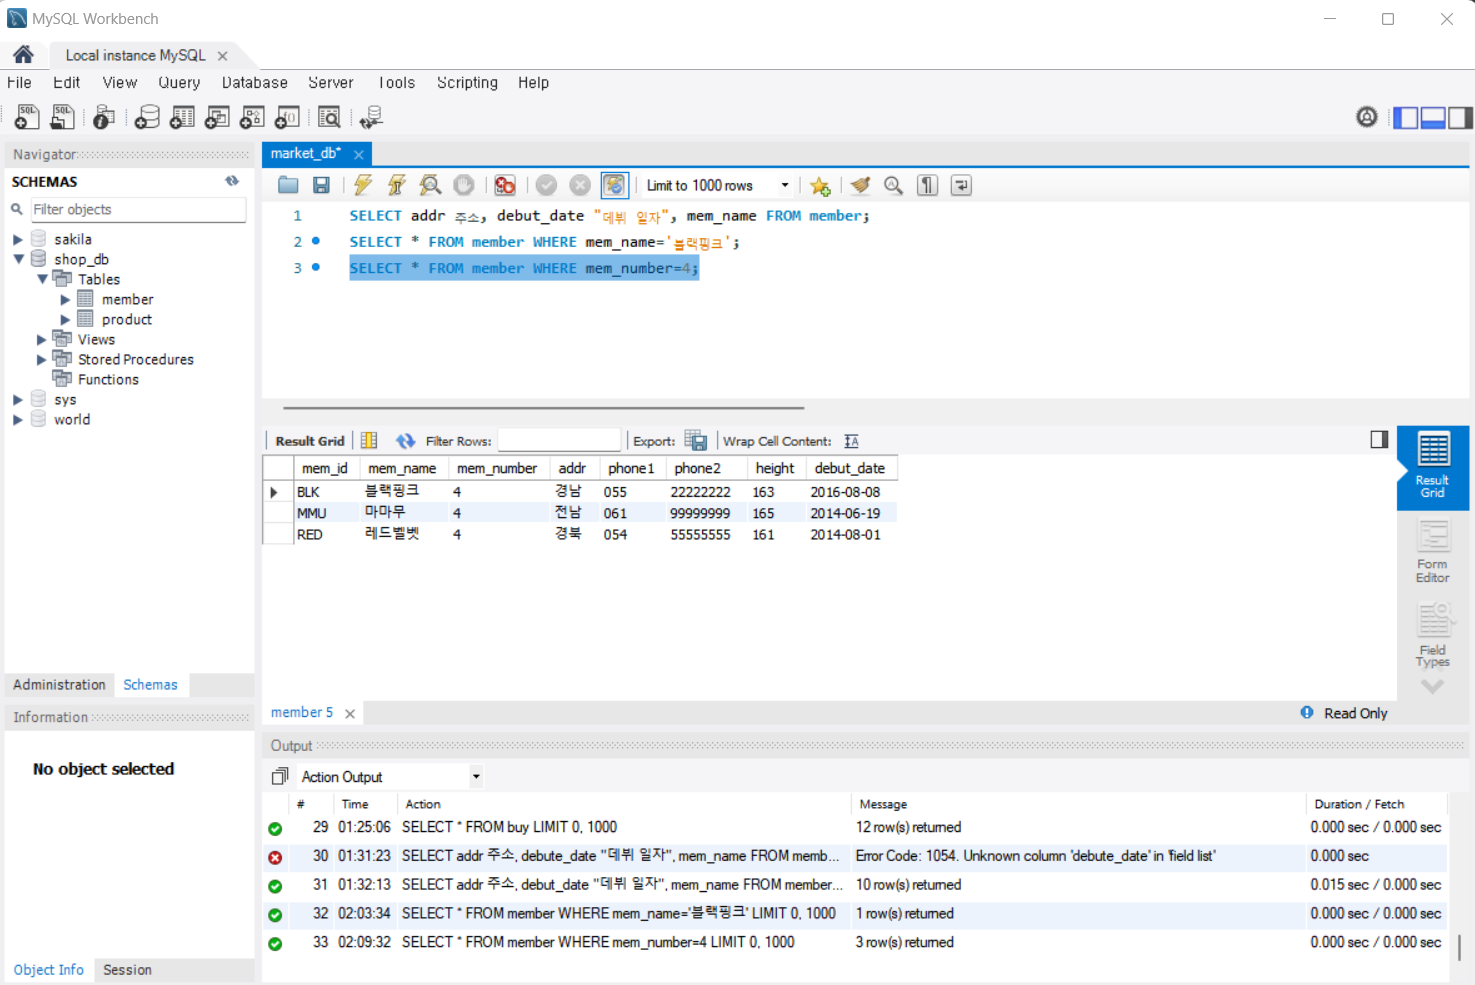This screenshot has height=985, width=1475.
Task: Run EXPLAIN on statement under cursor
Action: tap(430, 185)
